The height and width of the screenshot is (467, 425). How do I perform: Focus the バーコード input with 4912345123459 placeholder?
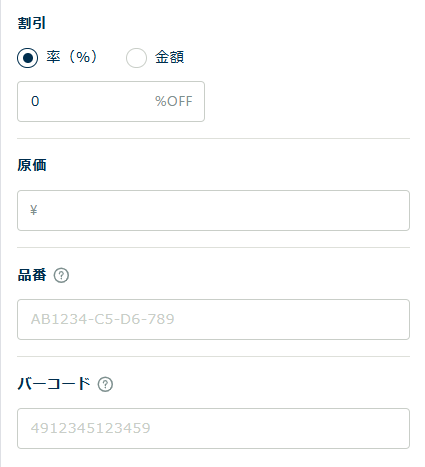coord(213,428)
